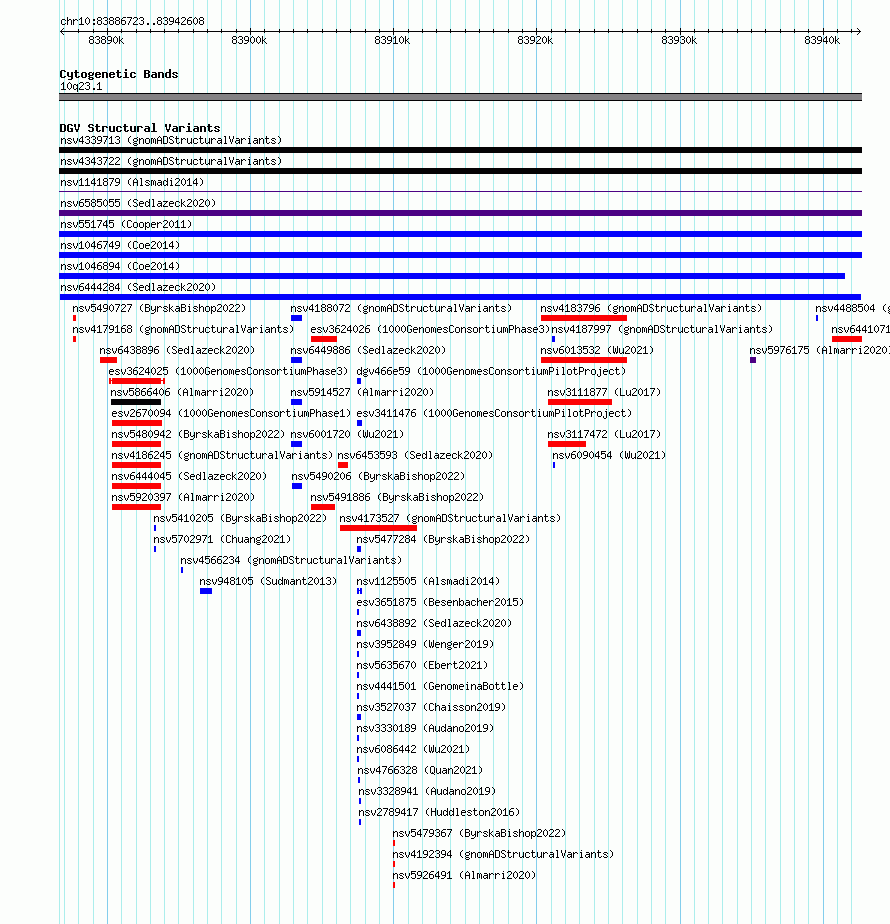This screenshot has width=890, height=924.
Task: Click nsv5635670 (Ebert2021) label
Action: click(x=423, y=665)
